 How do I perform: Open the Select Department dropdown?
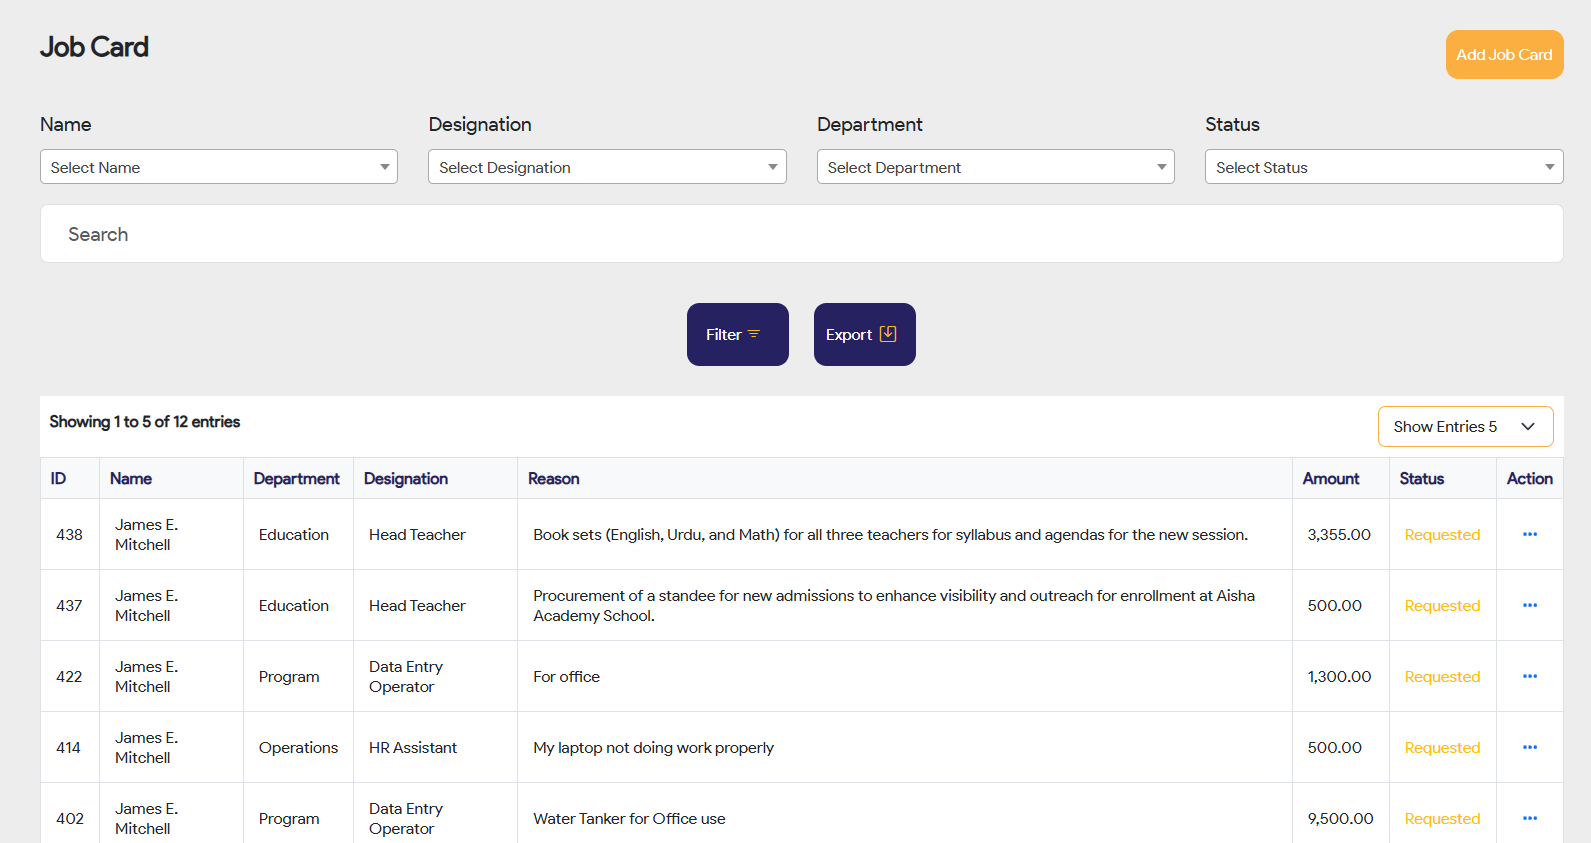(995, 167)
